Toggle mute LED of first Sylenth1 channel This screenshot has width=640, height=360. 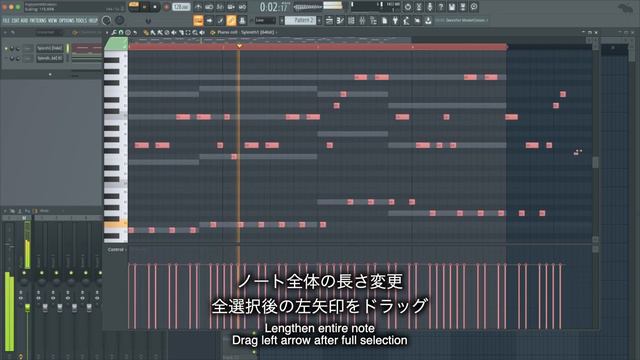(x=6, y=48)
